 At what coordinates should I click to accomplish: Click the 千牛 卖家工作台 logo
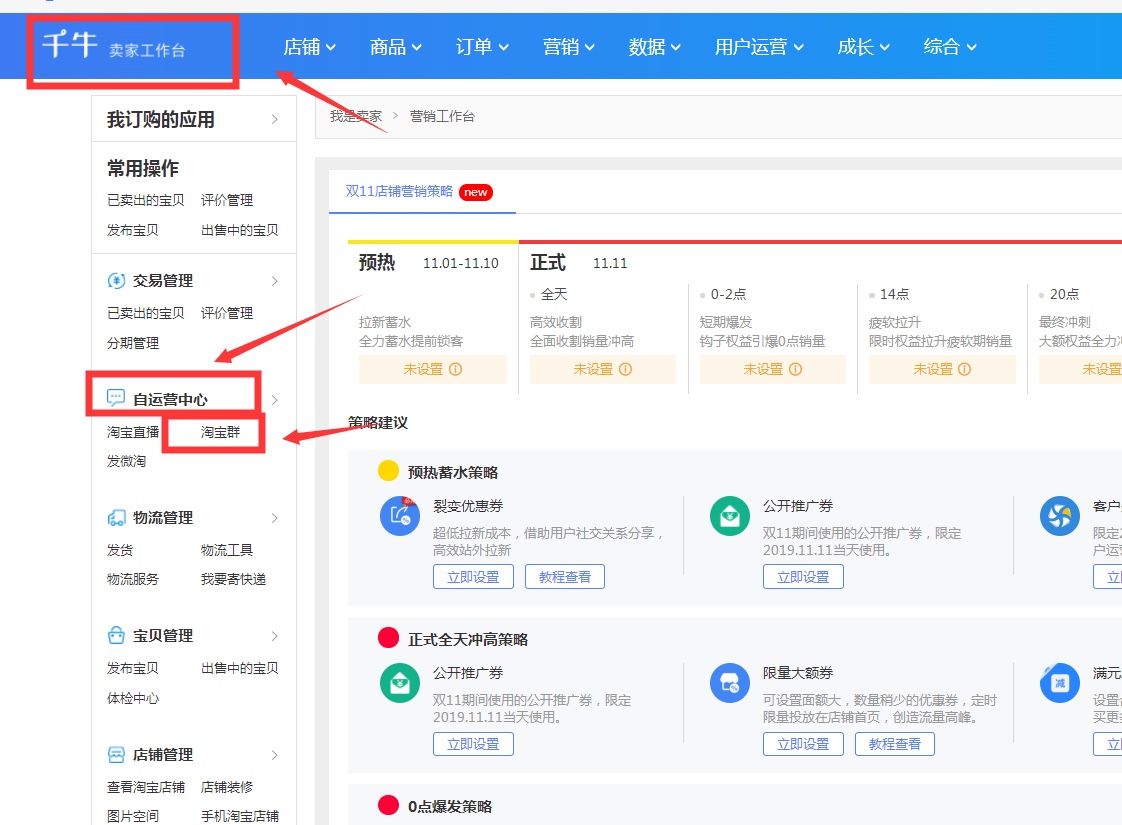click(x=114, y=46)
